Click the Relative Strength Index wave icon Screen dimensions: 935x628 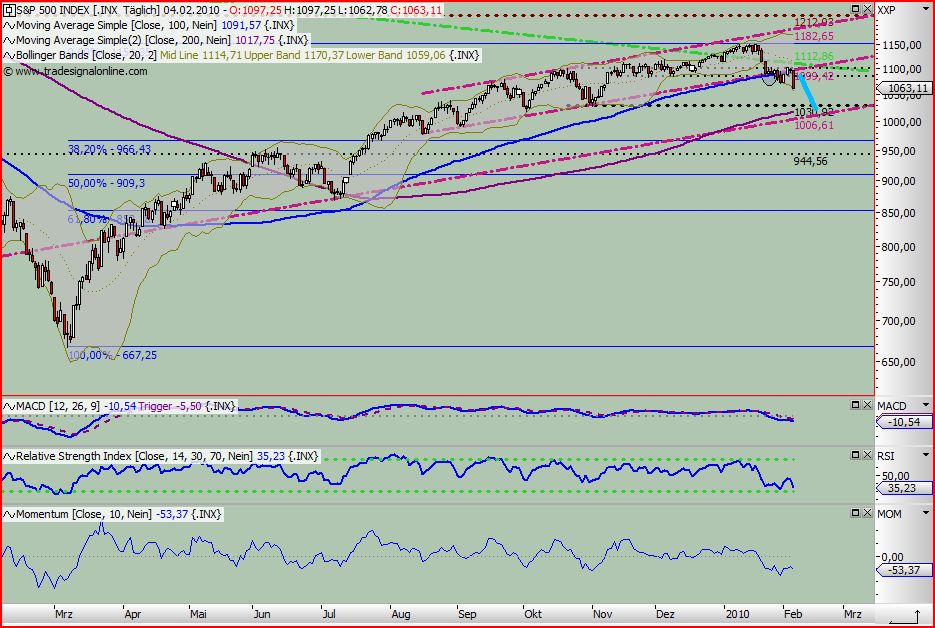(8, 455)
